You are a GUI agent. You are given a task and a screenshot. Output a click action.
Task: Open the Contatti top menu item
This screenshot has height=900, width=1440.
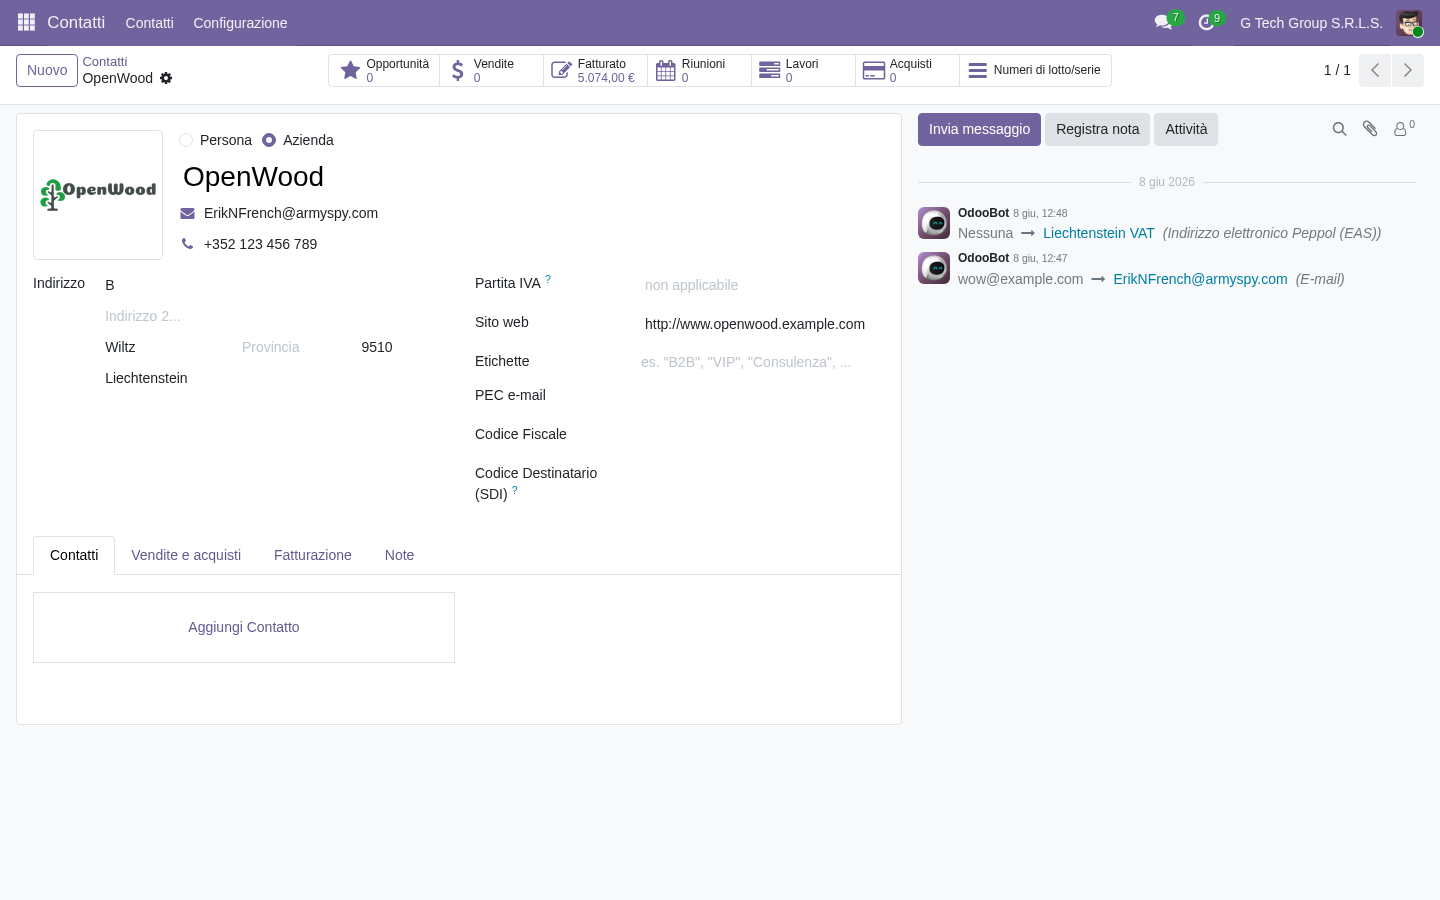(149, 23)
